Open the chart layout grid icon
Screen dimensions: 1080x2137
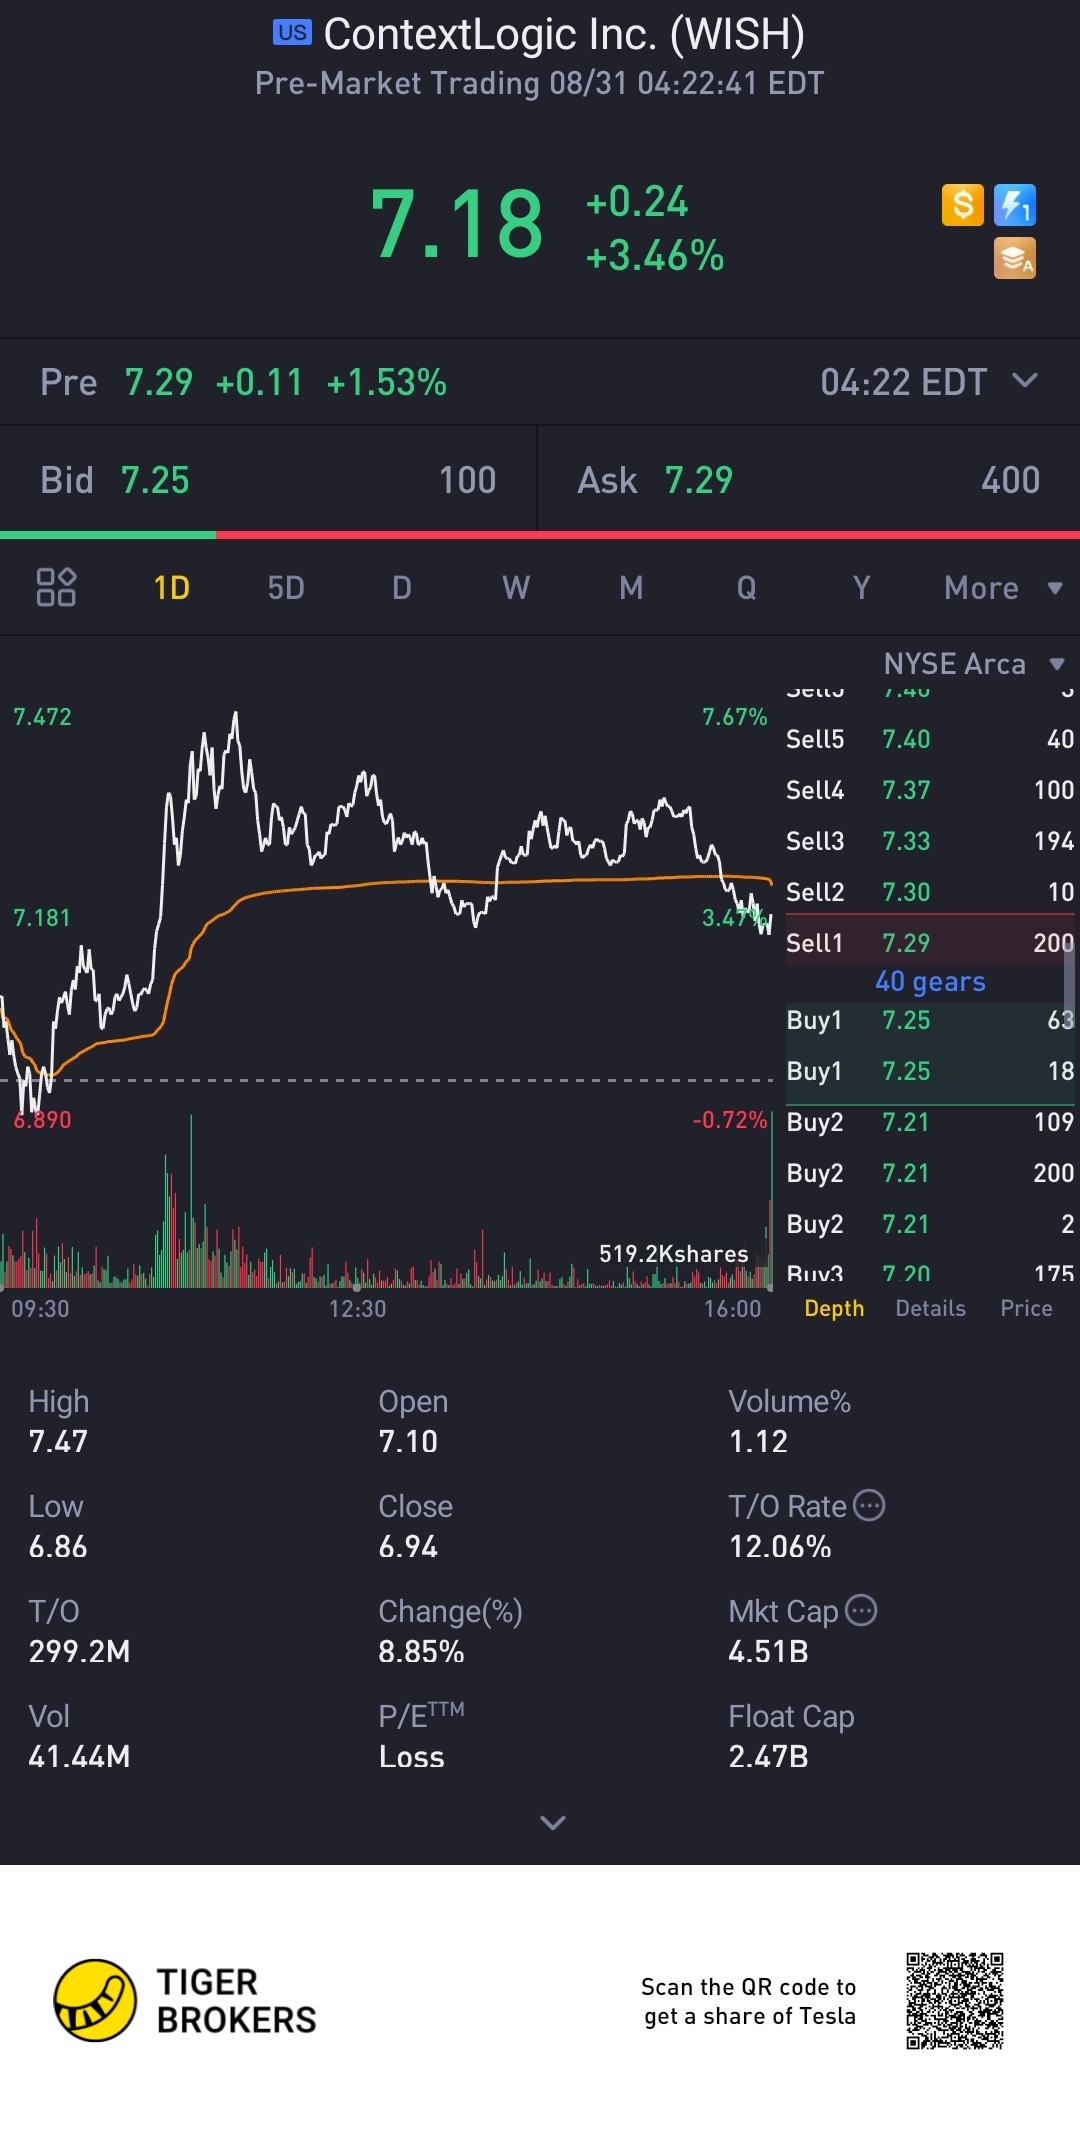(x=56, y=587)
